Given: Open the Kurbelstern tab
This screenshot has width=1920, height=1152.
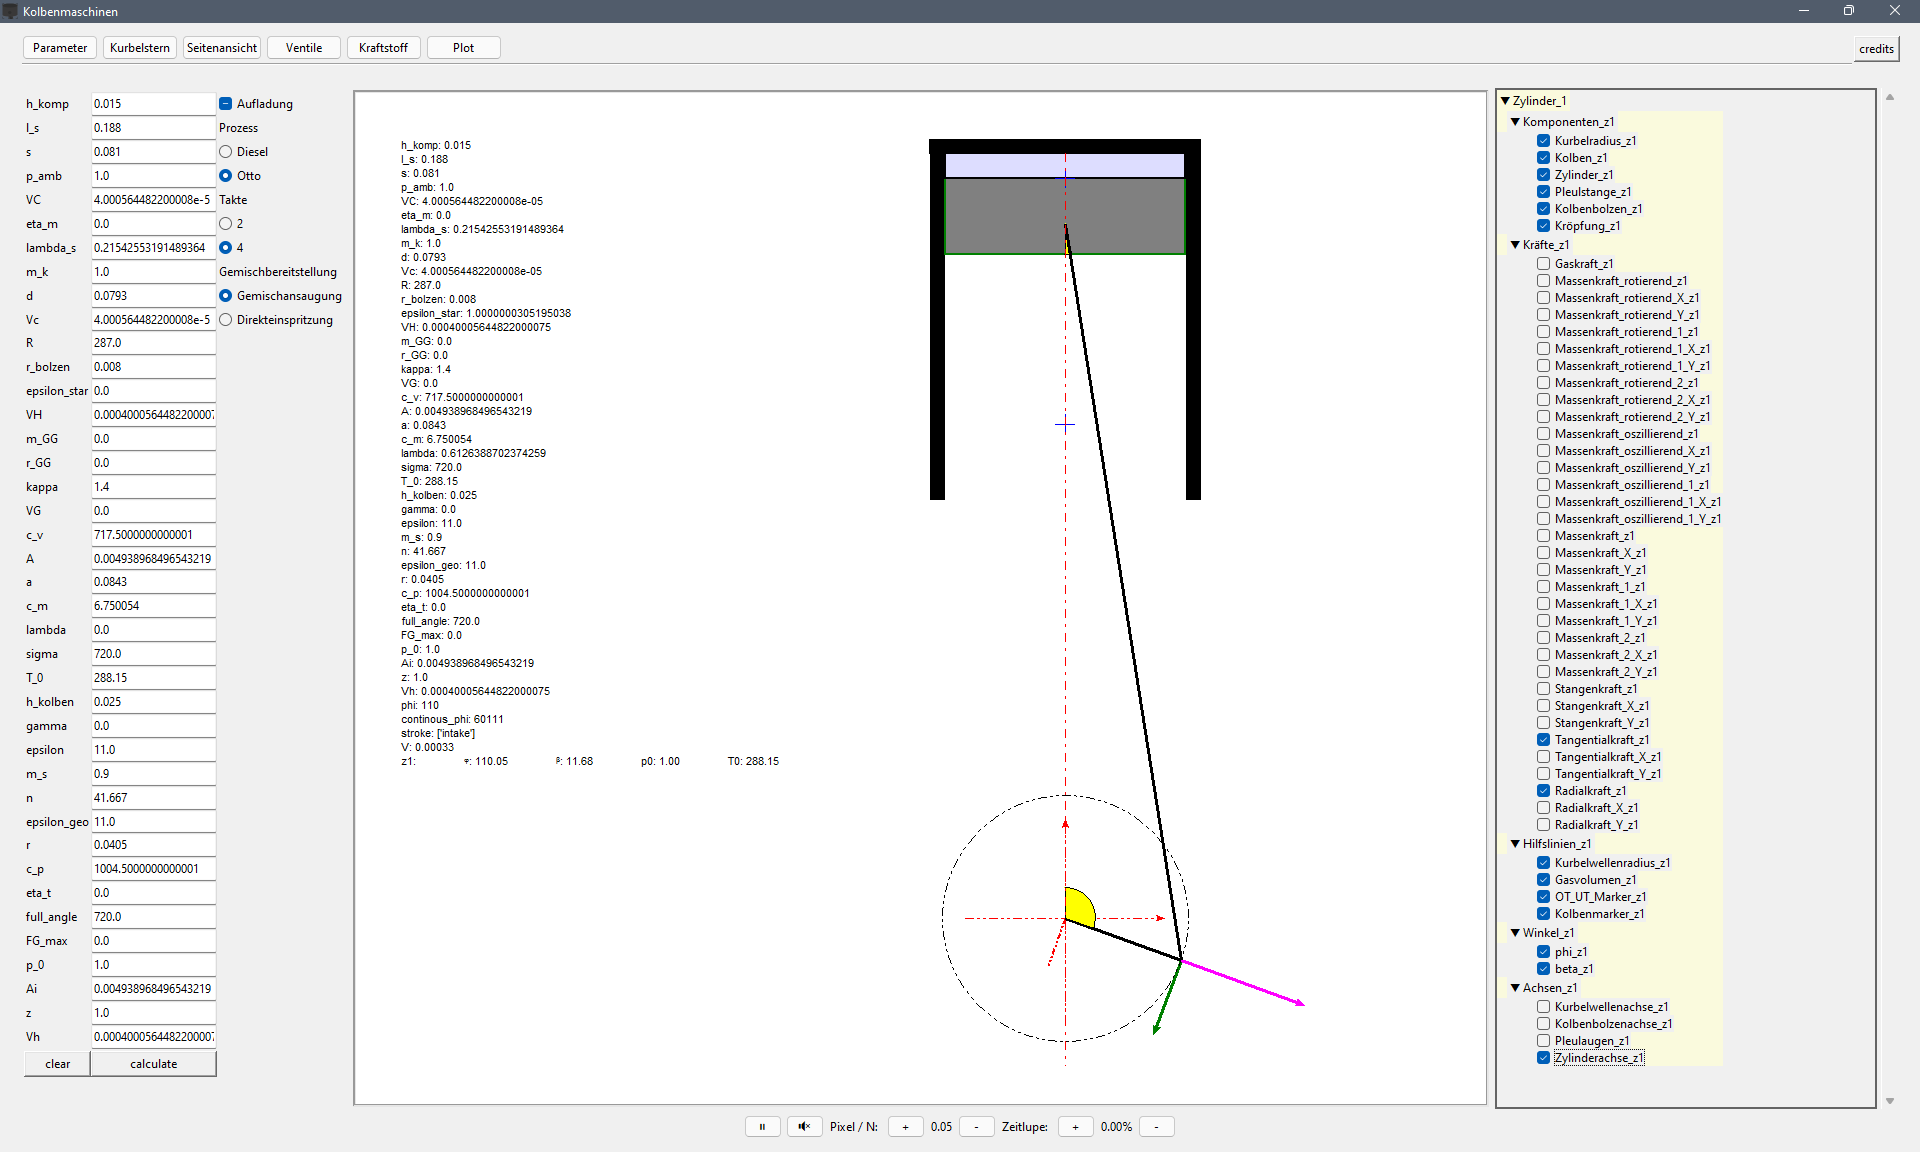Looking at the screenshot, I should pos(140,48).
